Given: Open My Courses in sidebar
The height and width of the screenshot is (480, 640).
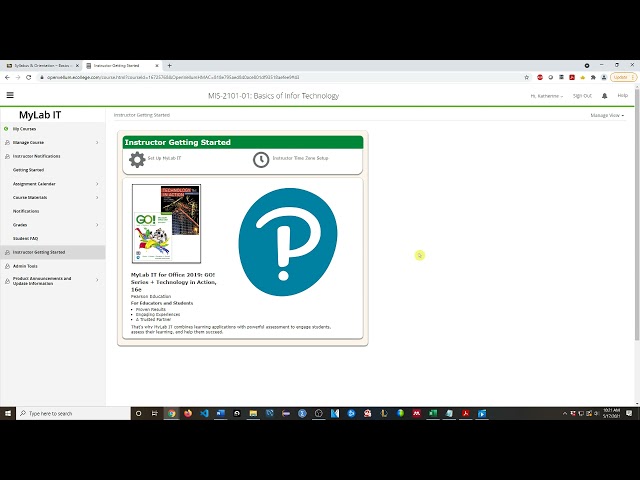Looking at the screenshot, I should pyautogui.click(x=24, y=129).
